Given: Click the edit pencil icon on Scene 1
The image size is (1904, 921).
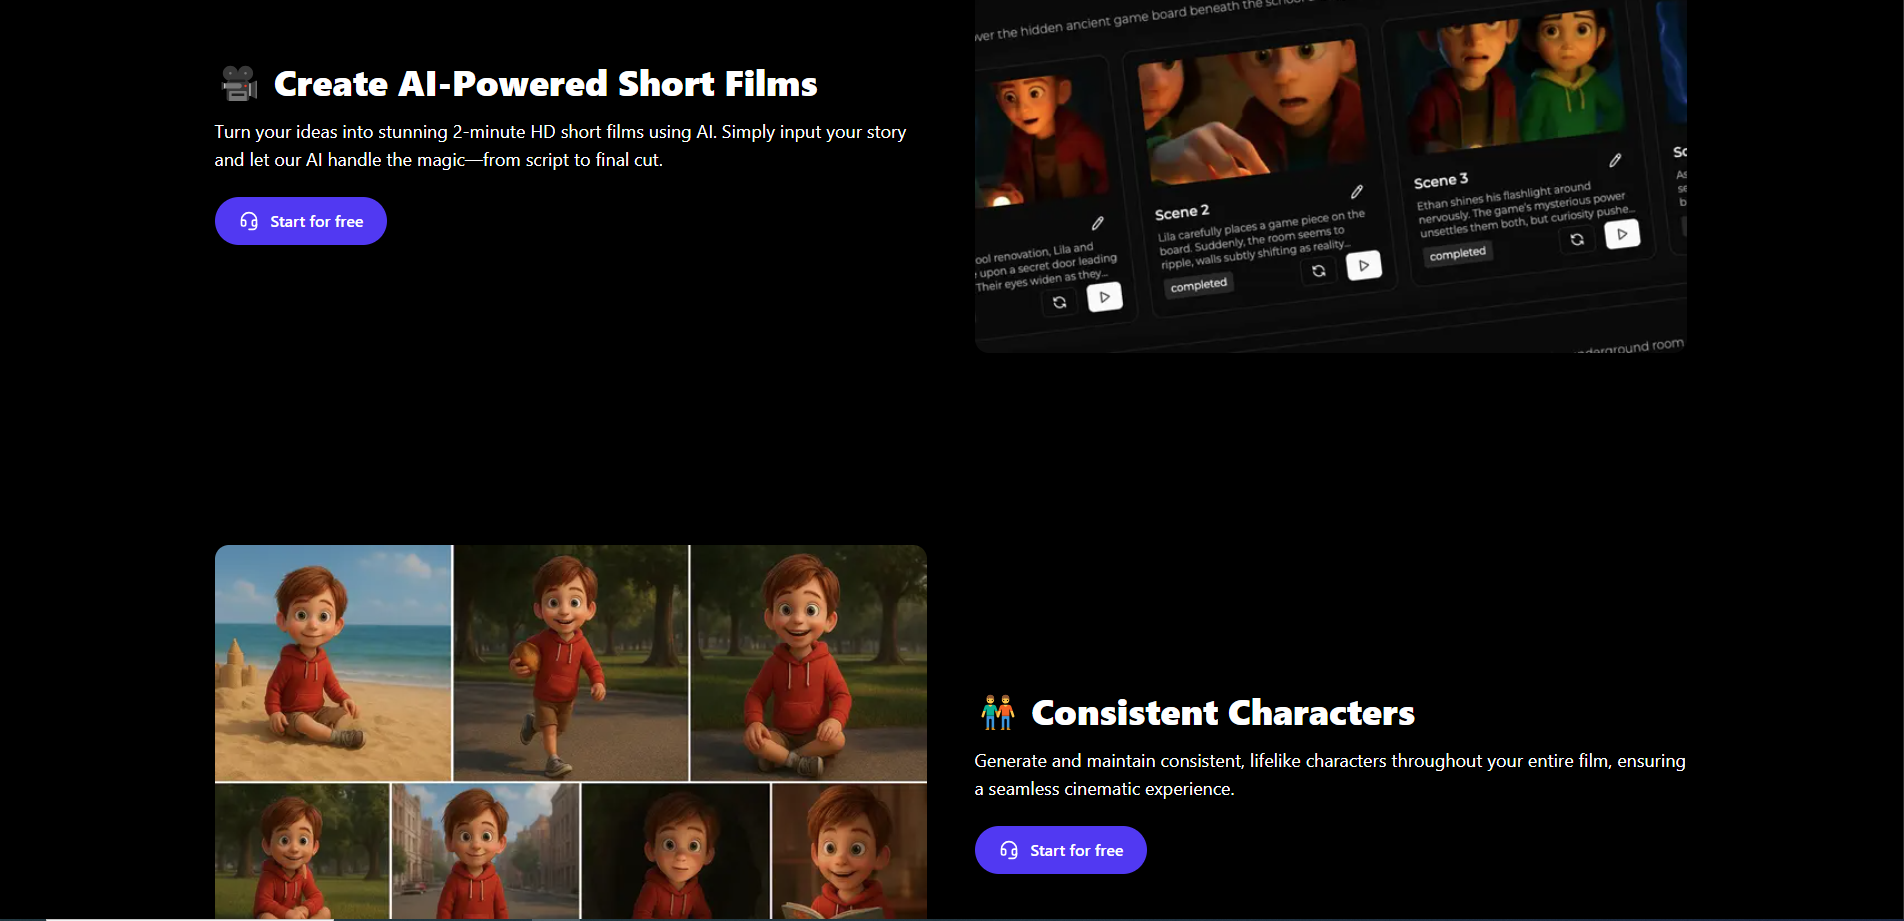Looking at the screenshot, I should click(x=1098, y=222).
